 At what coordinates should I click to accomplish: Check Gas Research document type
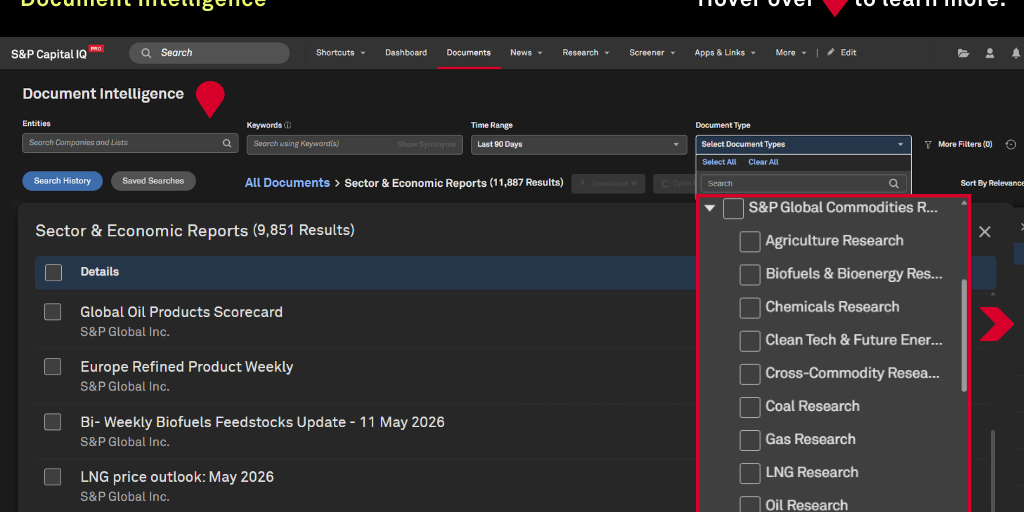tap(750, 440)
